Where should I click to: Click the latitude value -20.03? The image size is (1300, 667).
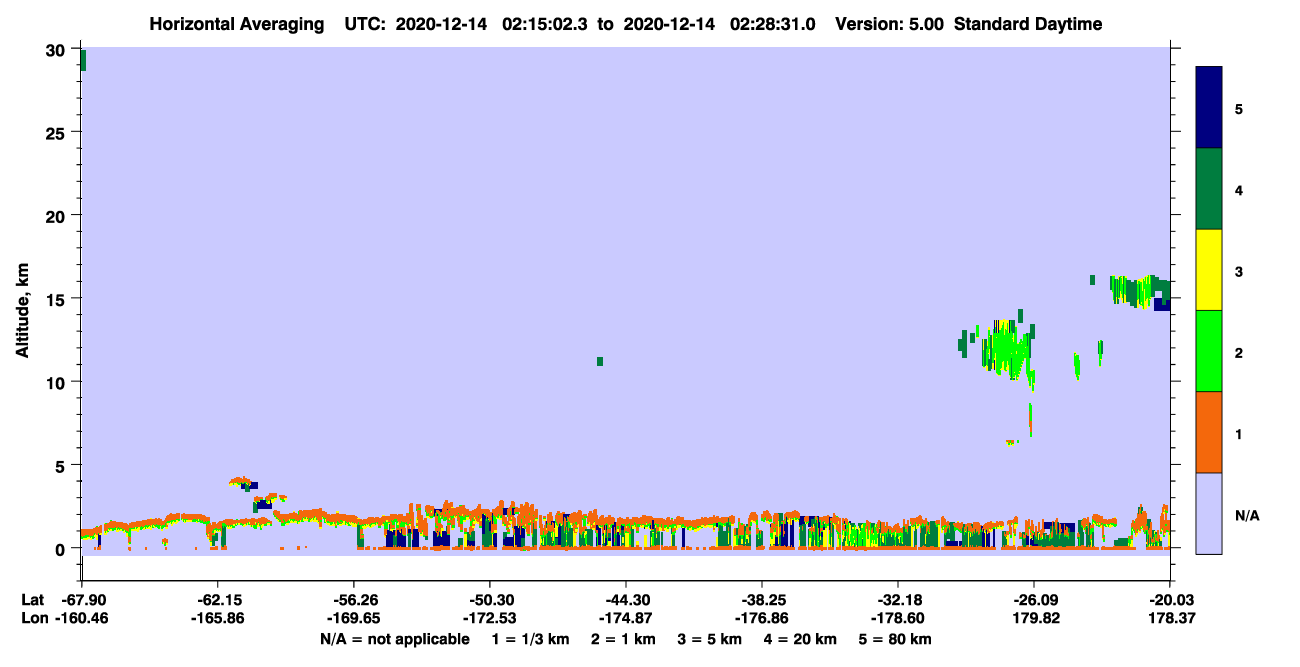[x=1170, y=600]
